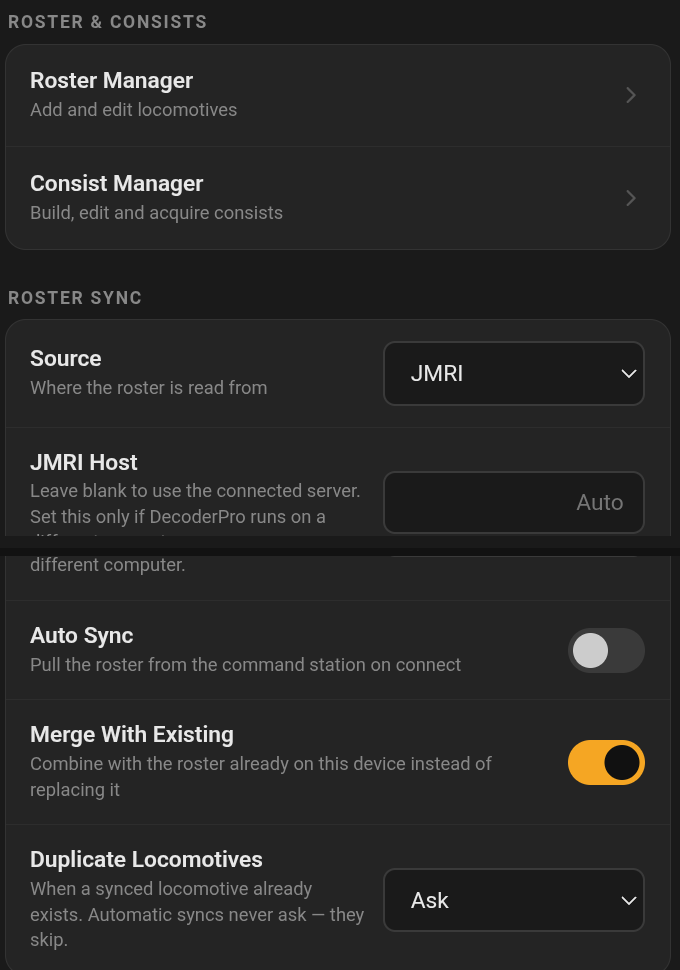This screenshot has width=680, height=970.
Task: Enable the Auto Sync toggle
Action: [606, 650]
